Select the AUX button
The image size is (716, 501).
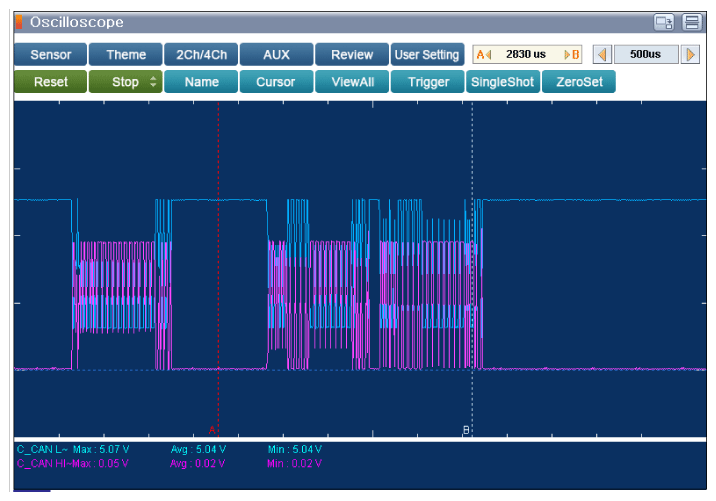[x=276, y=55]
